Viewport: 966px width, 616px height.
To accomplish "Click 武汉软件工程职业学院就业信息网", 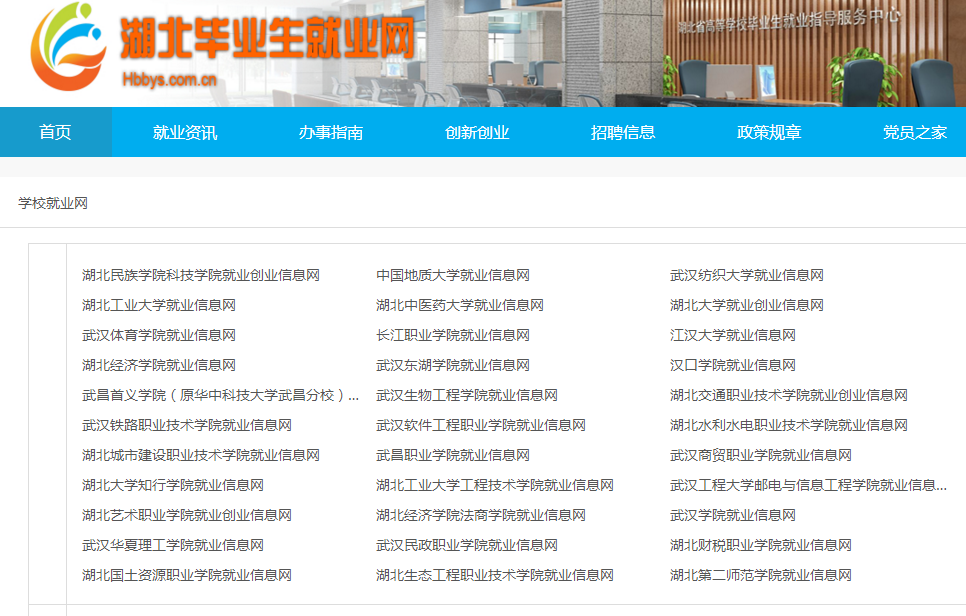I will 480,425.
